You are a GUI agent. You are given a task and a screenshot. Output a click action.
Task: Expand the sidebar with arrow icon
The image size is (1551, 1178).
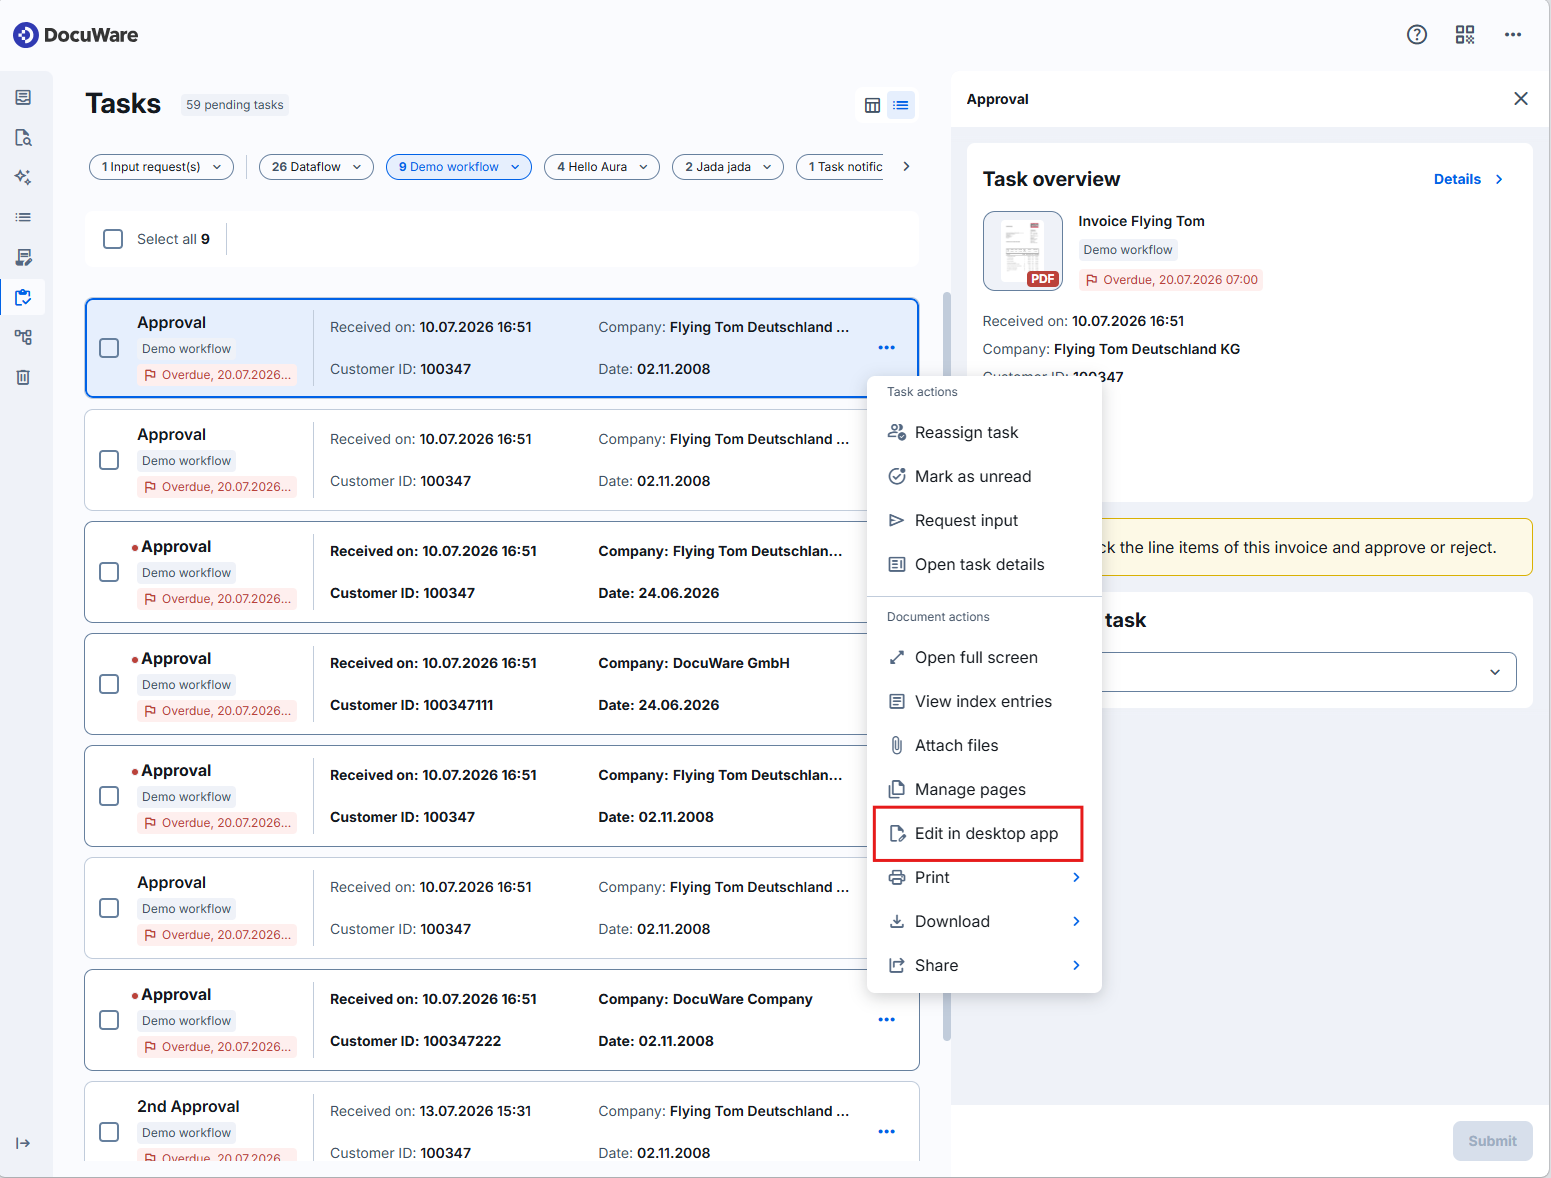[x=23, y=1143]
